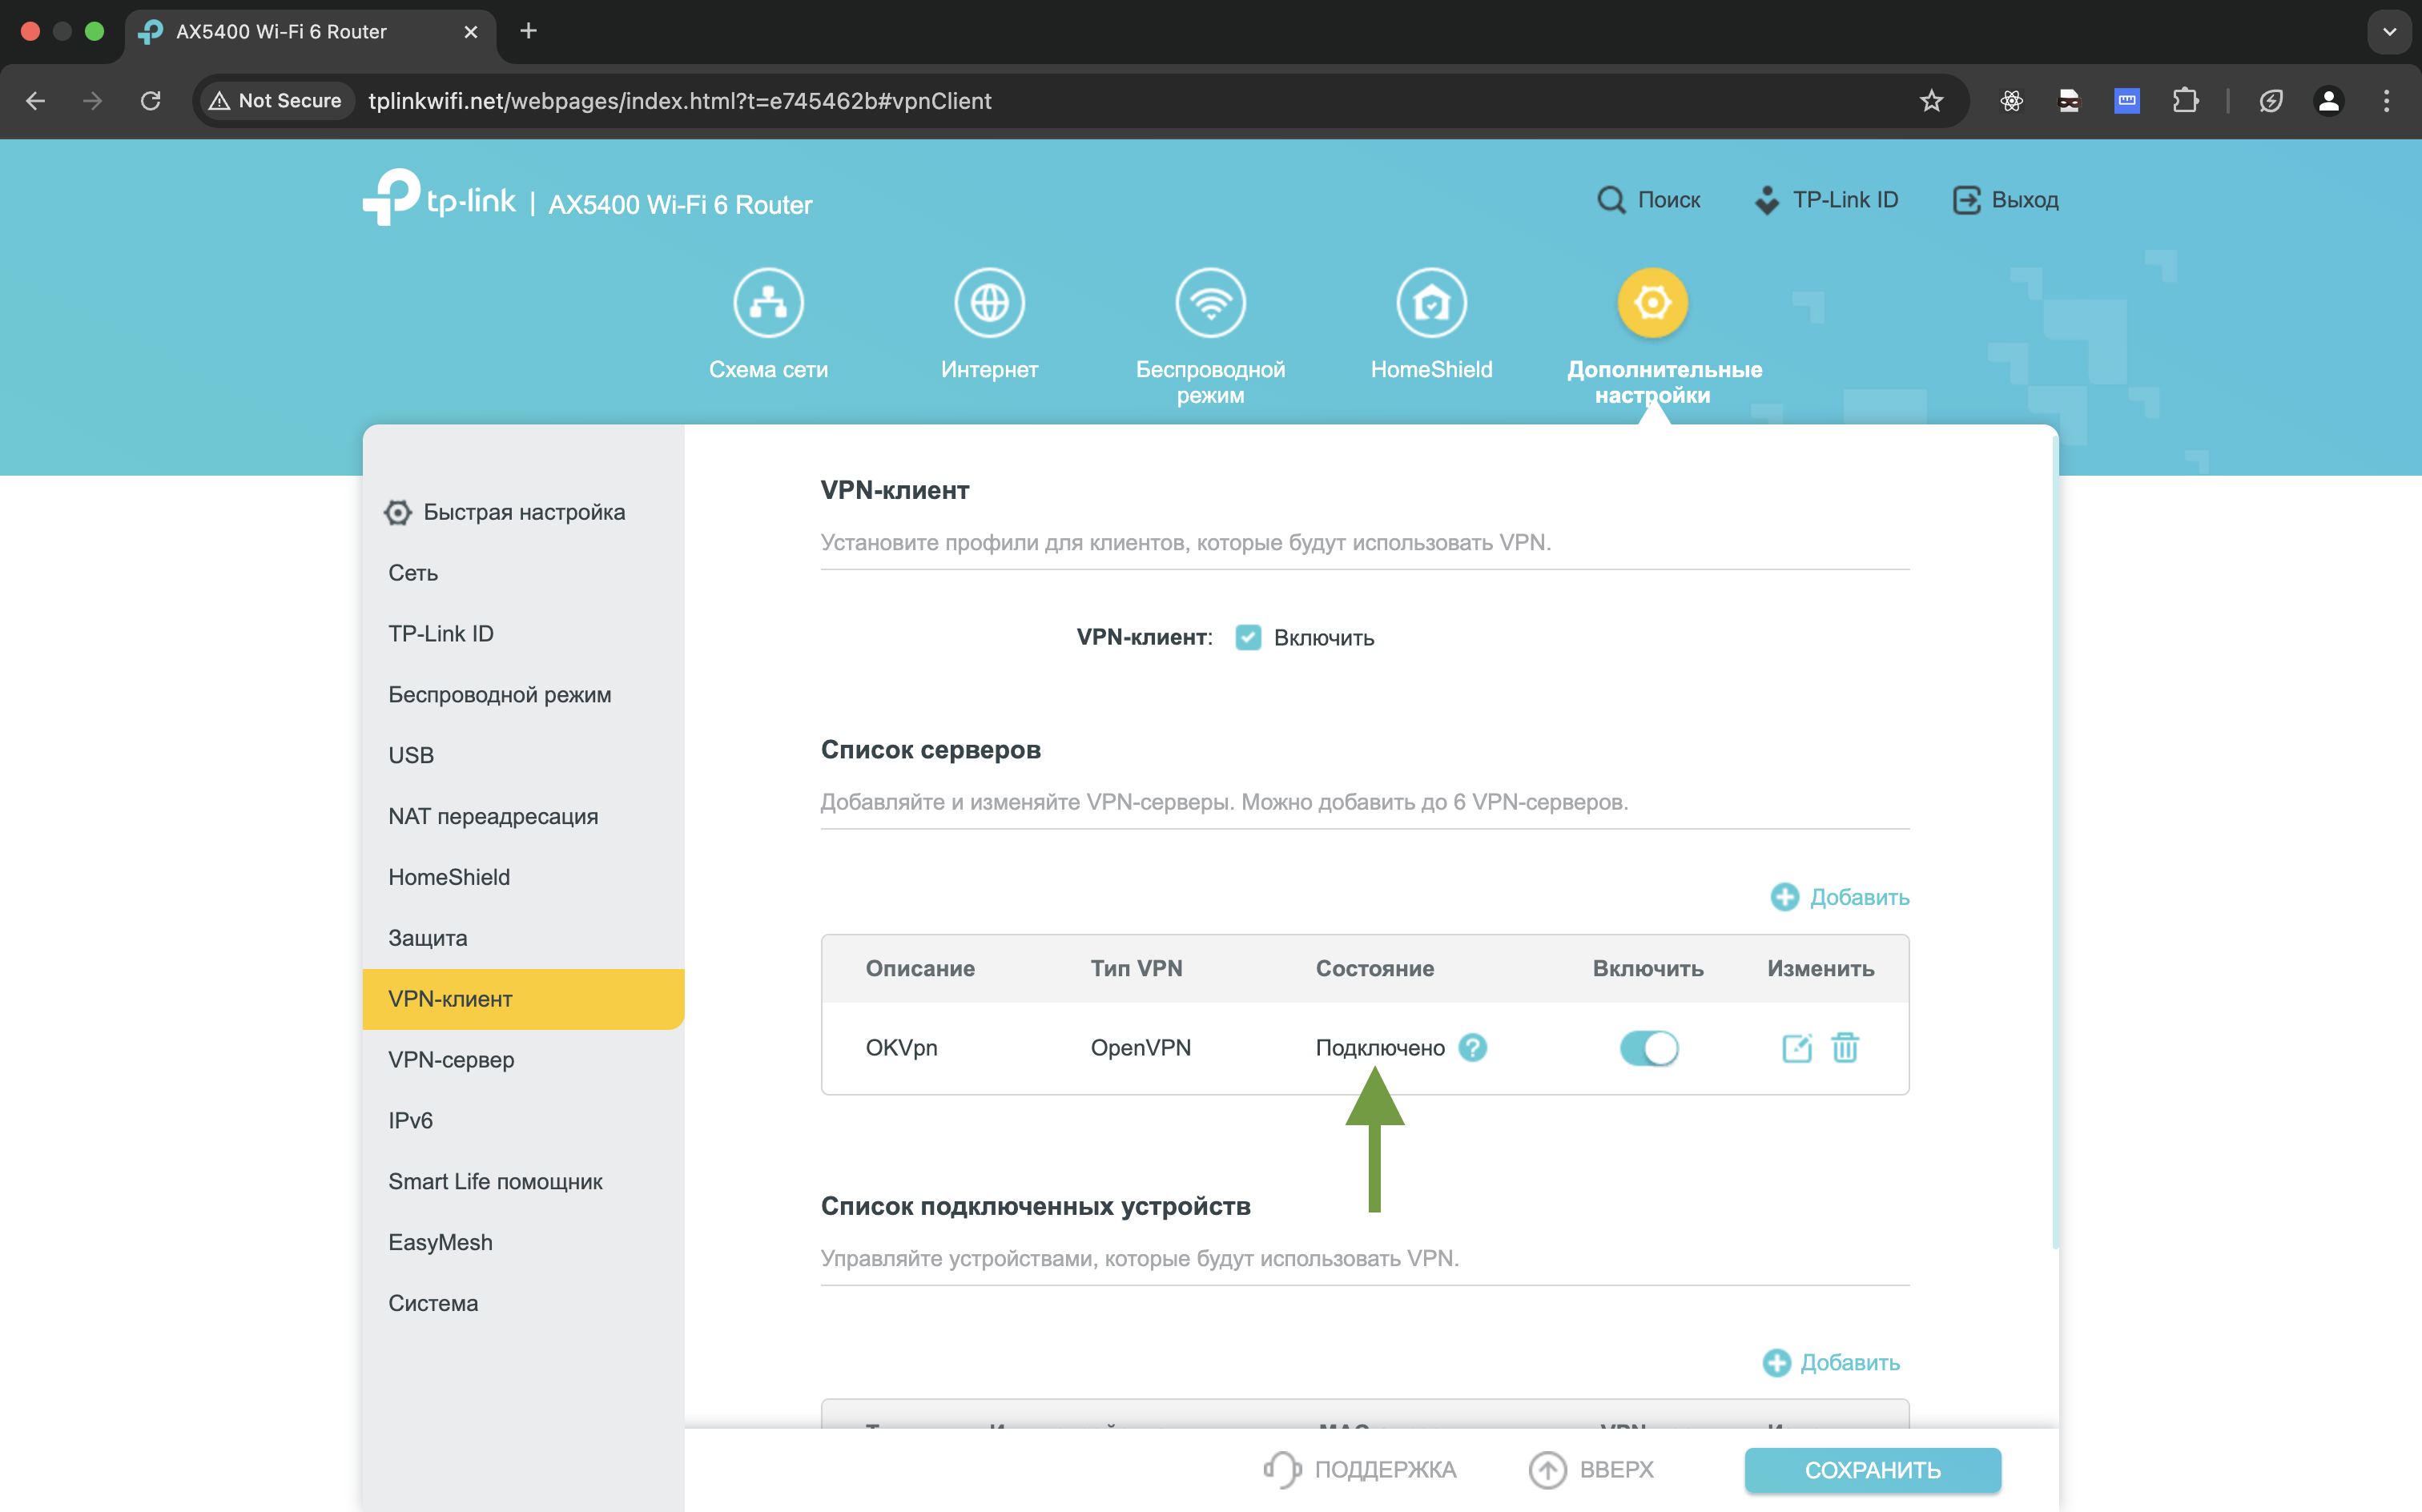Click the Поиск search icon
The width and height of the screenshot is (2422, 1512).
click(x=1610, y=200)
